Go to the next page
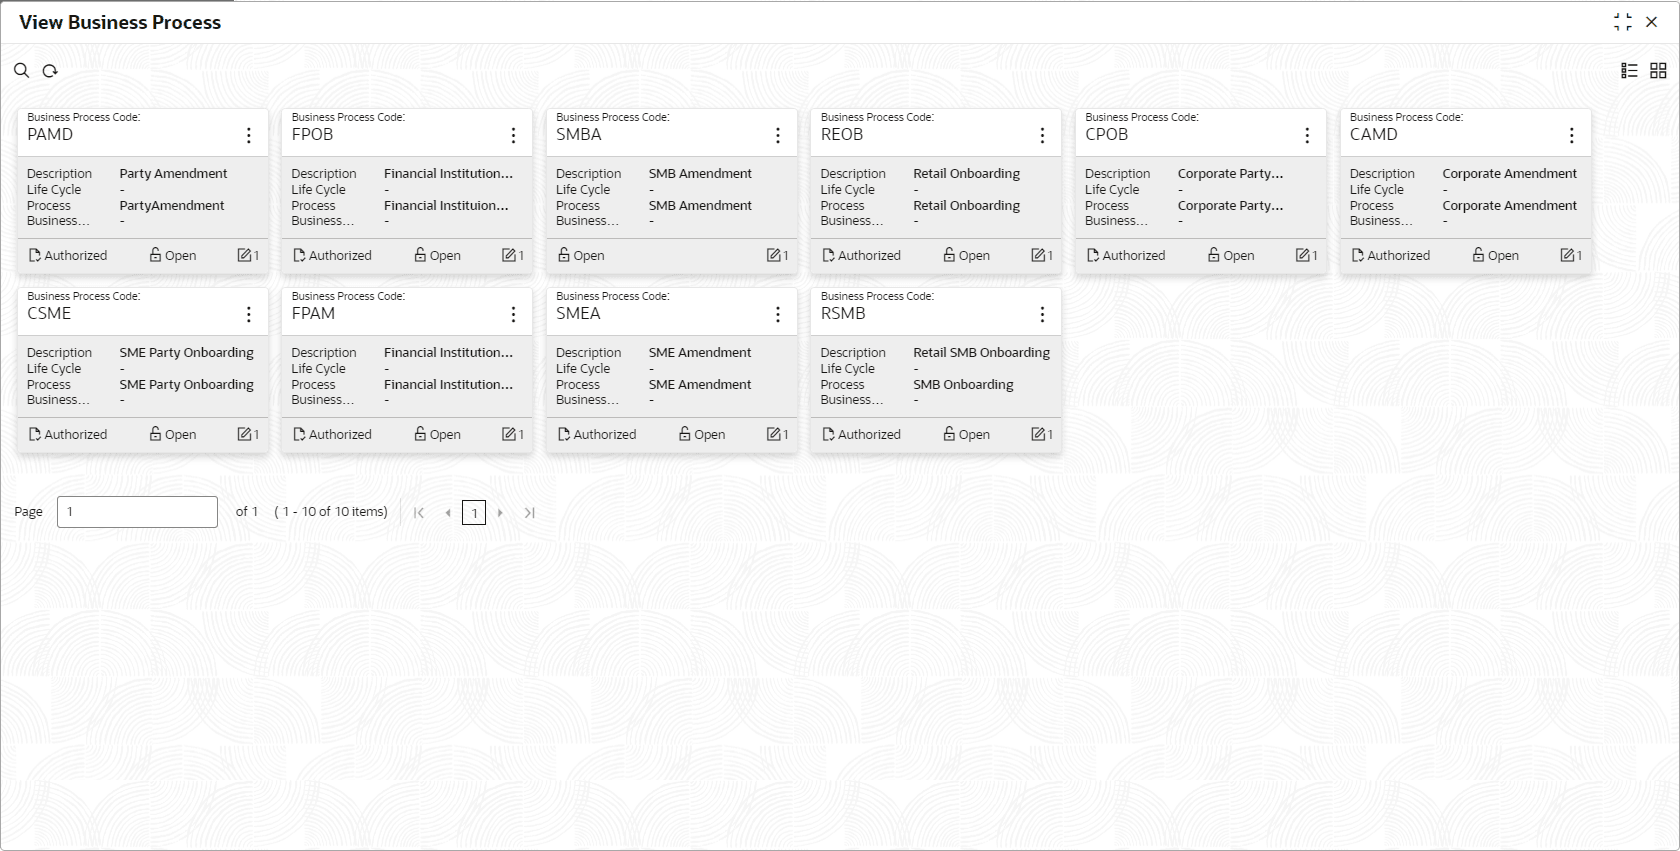1680x851 pixels. 500,512
